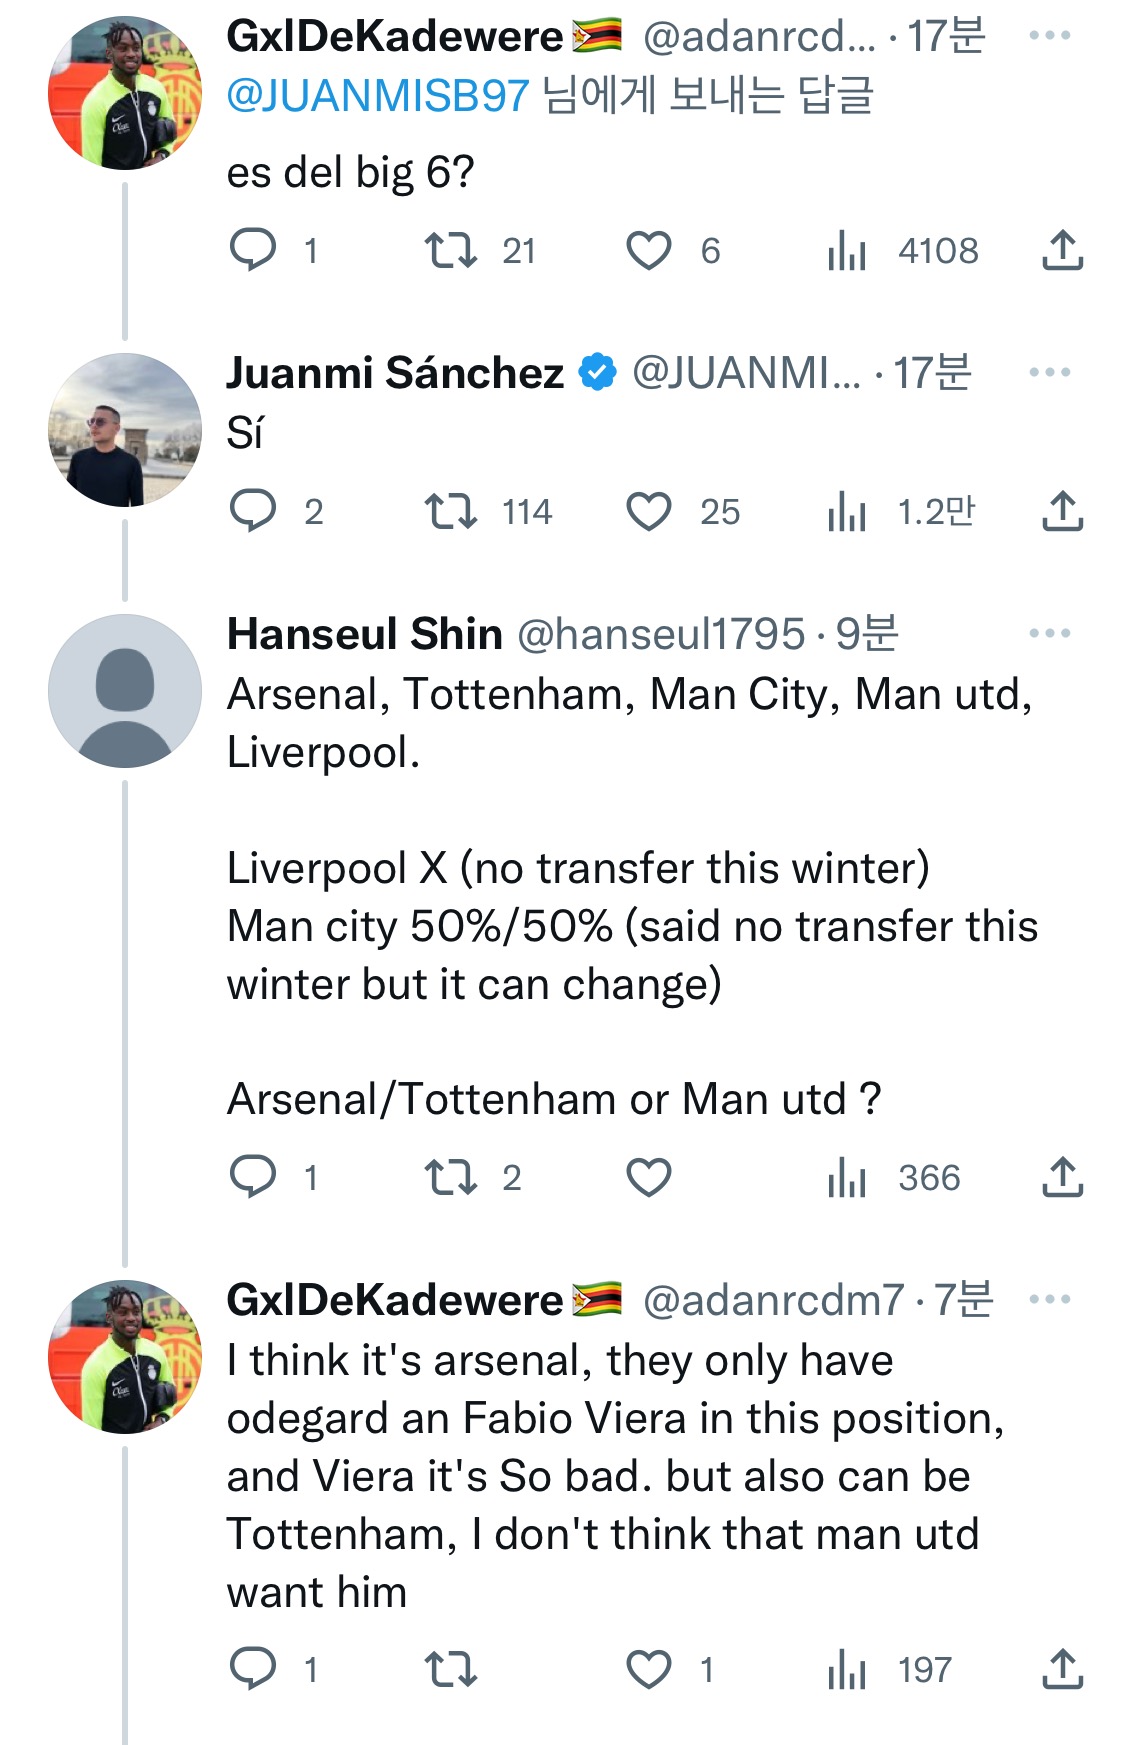View Juanmi Sánchez's profile picture

[125, 430]
